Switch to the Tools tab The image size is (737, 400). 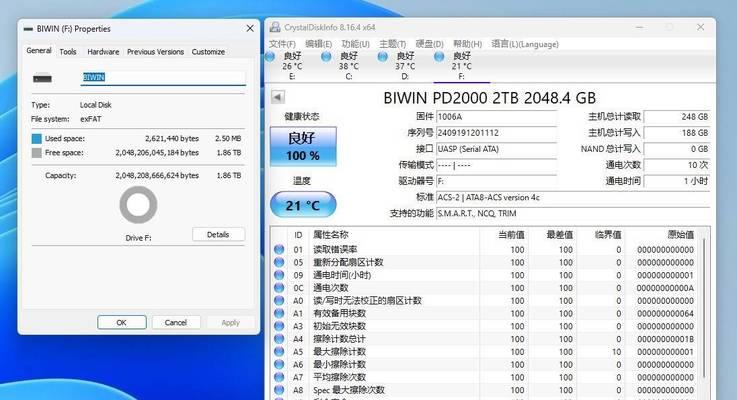68,52
